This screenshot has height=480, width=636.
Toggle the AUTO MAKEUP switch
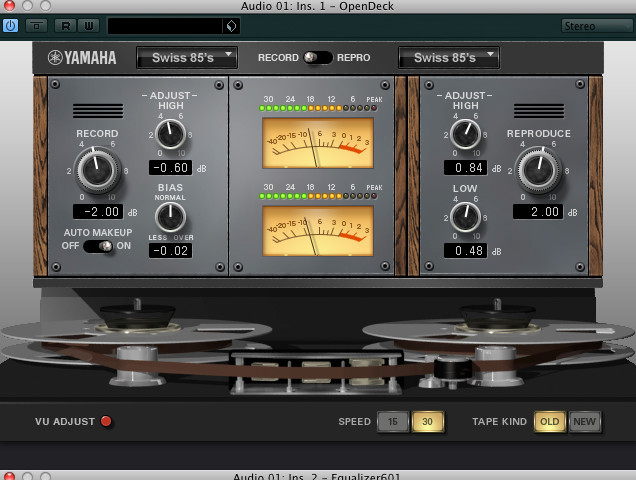(98, 246)
